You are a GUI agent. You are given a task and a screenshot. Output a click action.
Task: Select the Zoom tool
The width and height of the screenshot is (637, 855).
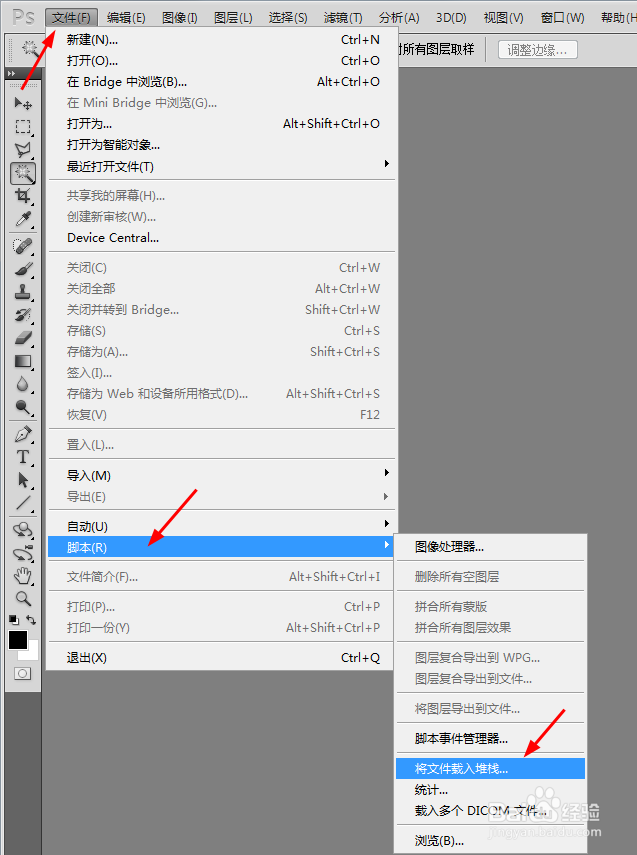[23, 599]
